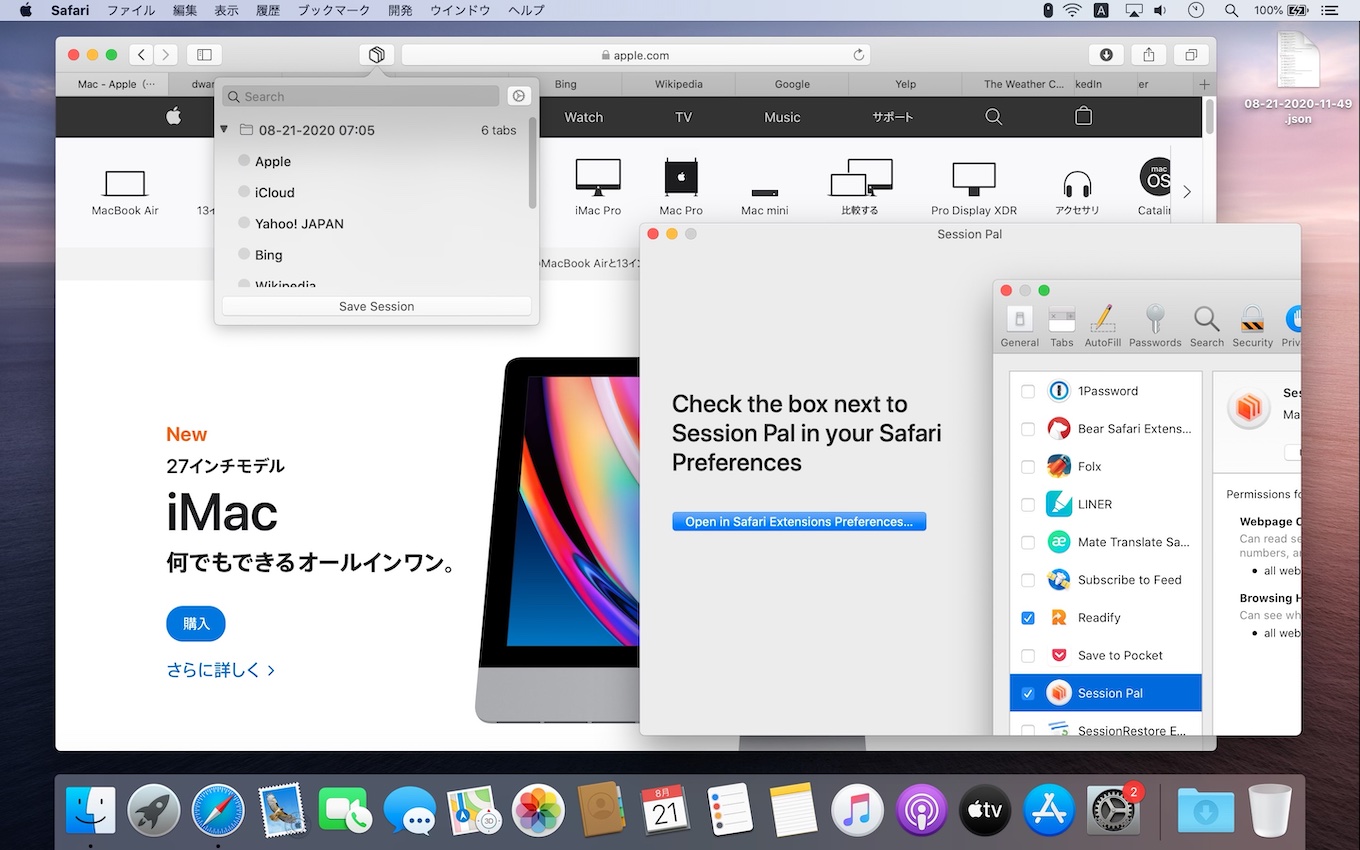The image size is (1360, 850).
Task: Enable the Subscribe to Feed checkbox
Action: click(x=1028, y=580)
